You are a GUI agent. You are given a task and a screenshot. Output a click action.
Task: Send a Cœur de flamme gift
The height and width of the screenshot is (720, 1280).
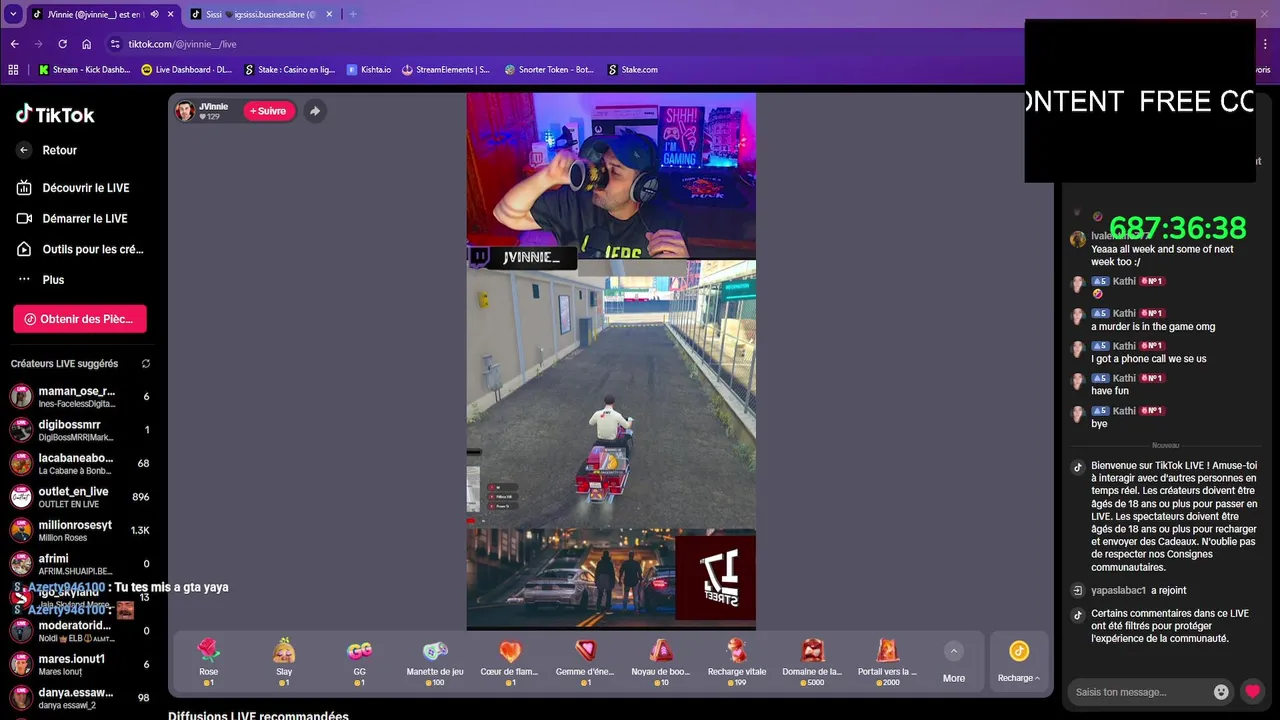click(x=510, y=662)
